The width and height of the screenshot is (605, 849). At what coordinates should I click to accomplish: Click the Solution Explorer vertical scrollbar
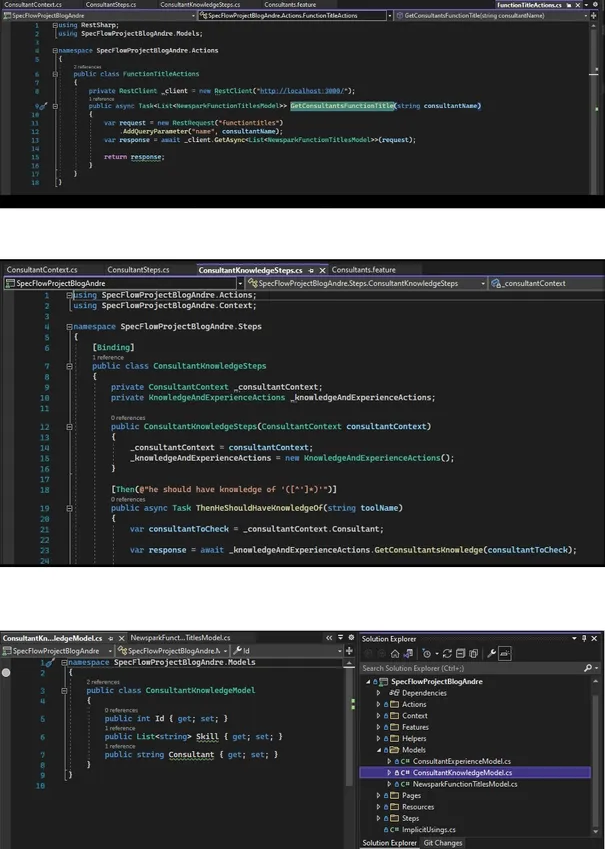click(x=597, y=756)
